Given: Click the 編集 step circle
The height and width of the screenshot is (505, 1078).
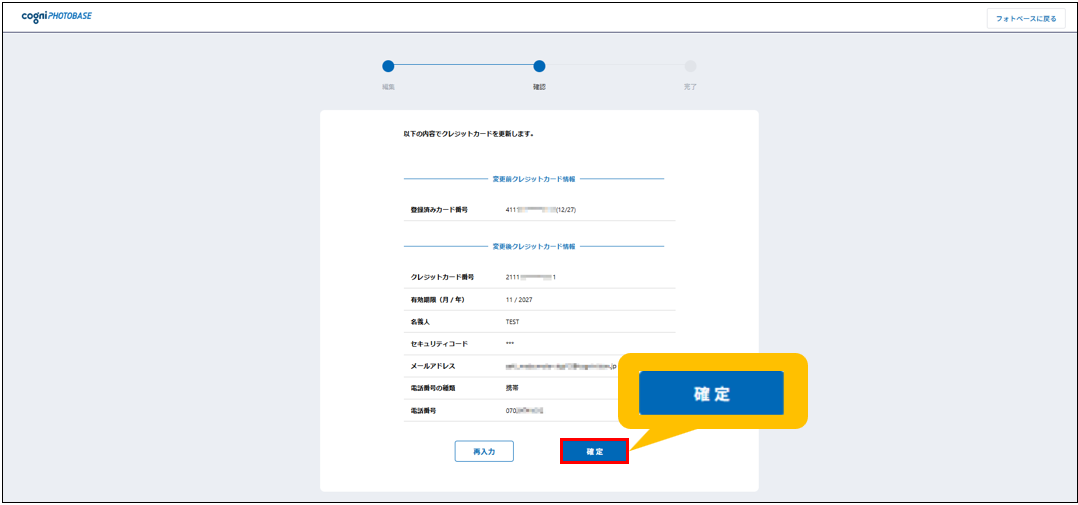Looking at the screenshot, I should pos(388,67).
